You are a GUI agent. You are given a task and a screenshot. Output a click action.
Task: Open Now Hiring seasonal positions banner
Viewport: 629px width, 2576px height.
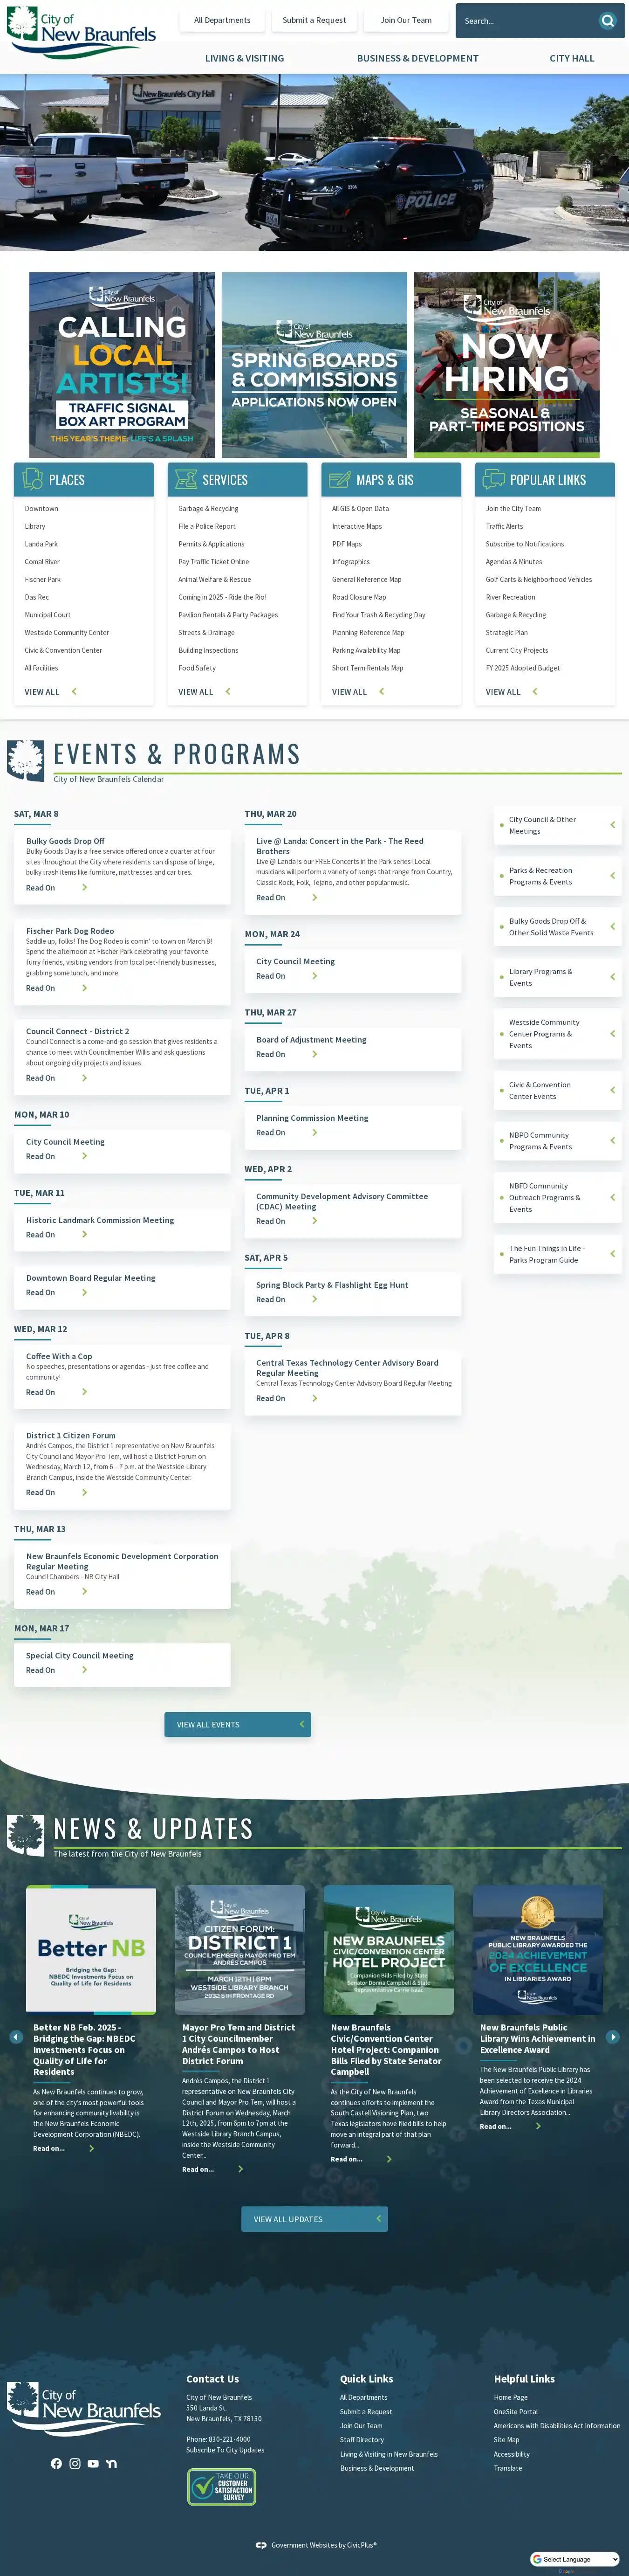[507, 365]
